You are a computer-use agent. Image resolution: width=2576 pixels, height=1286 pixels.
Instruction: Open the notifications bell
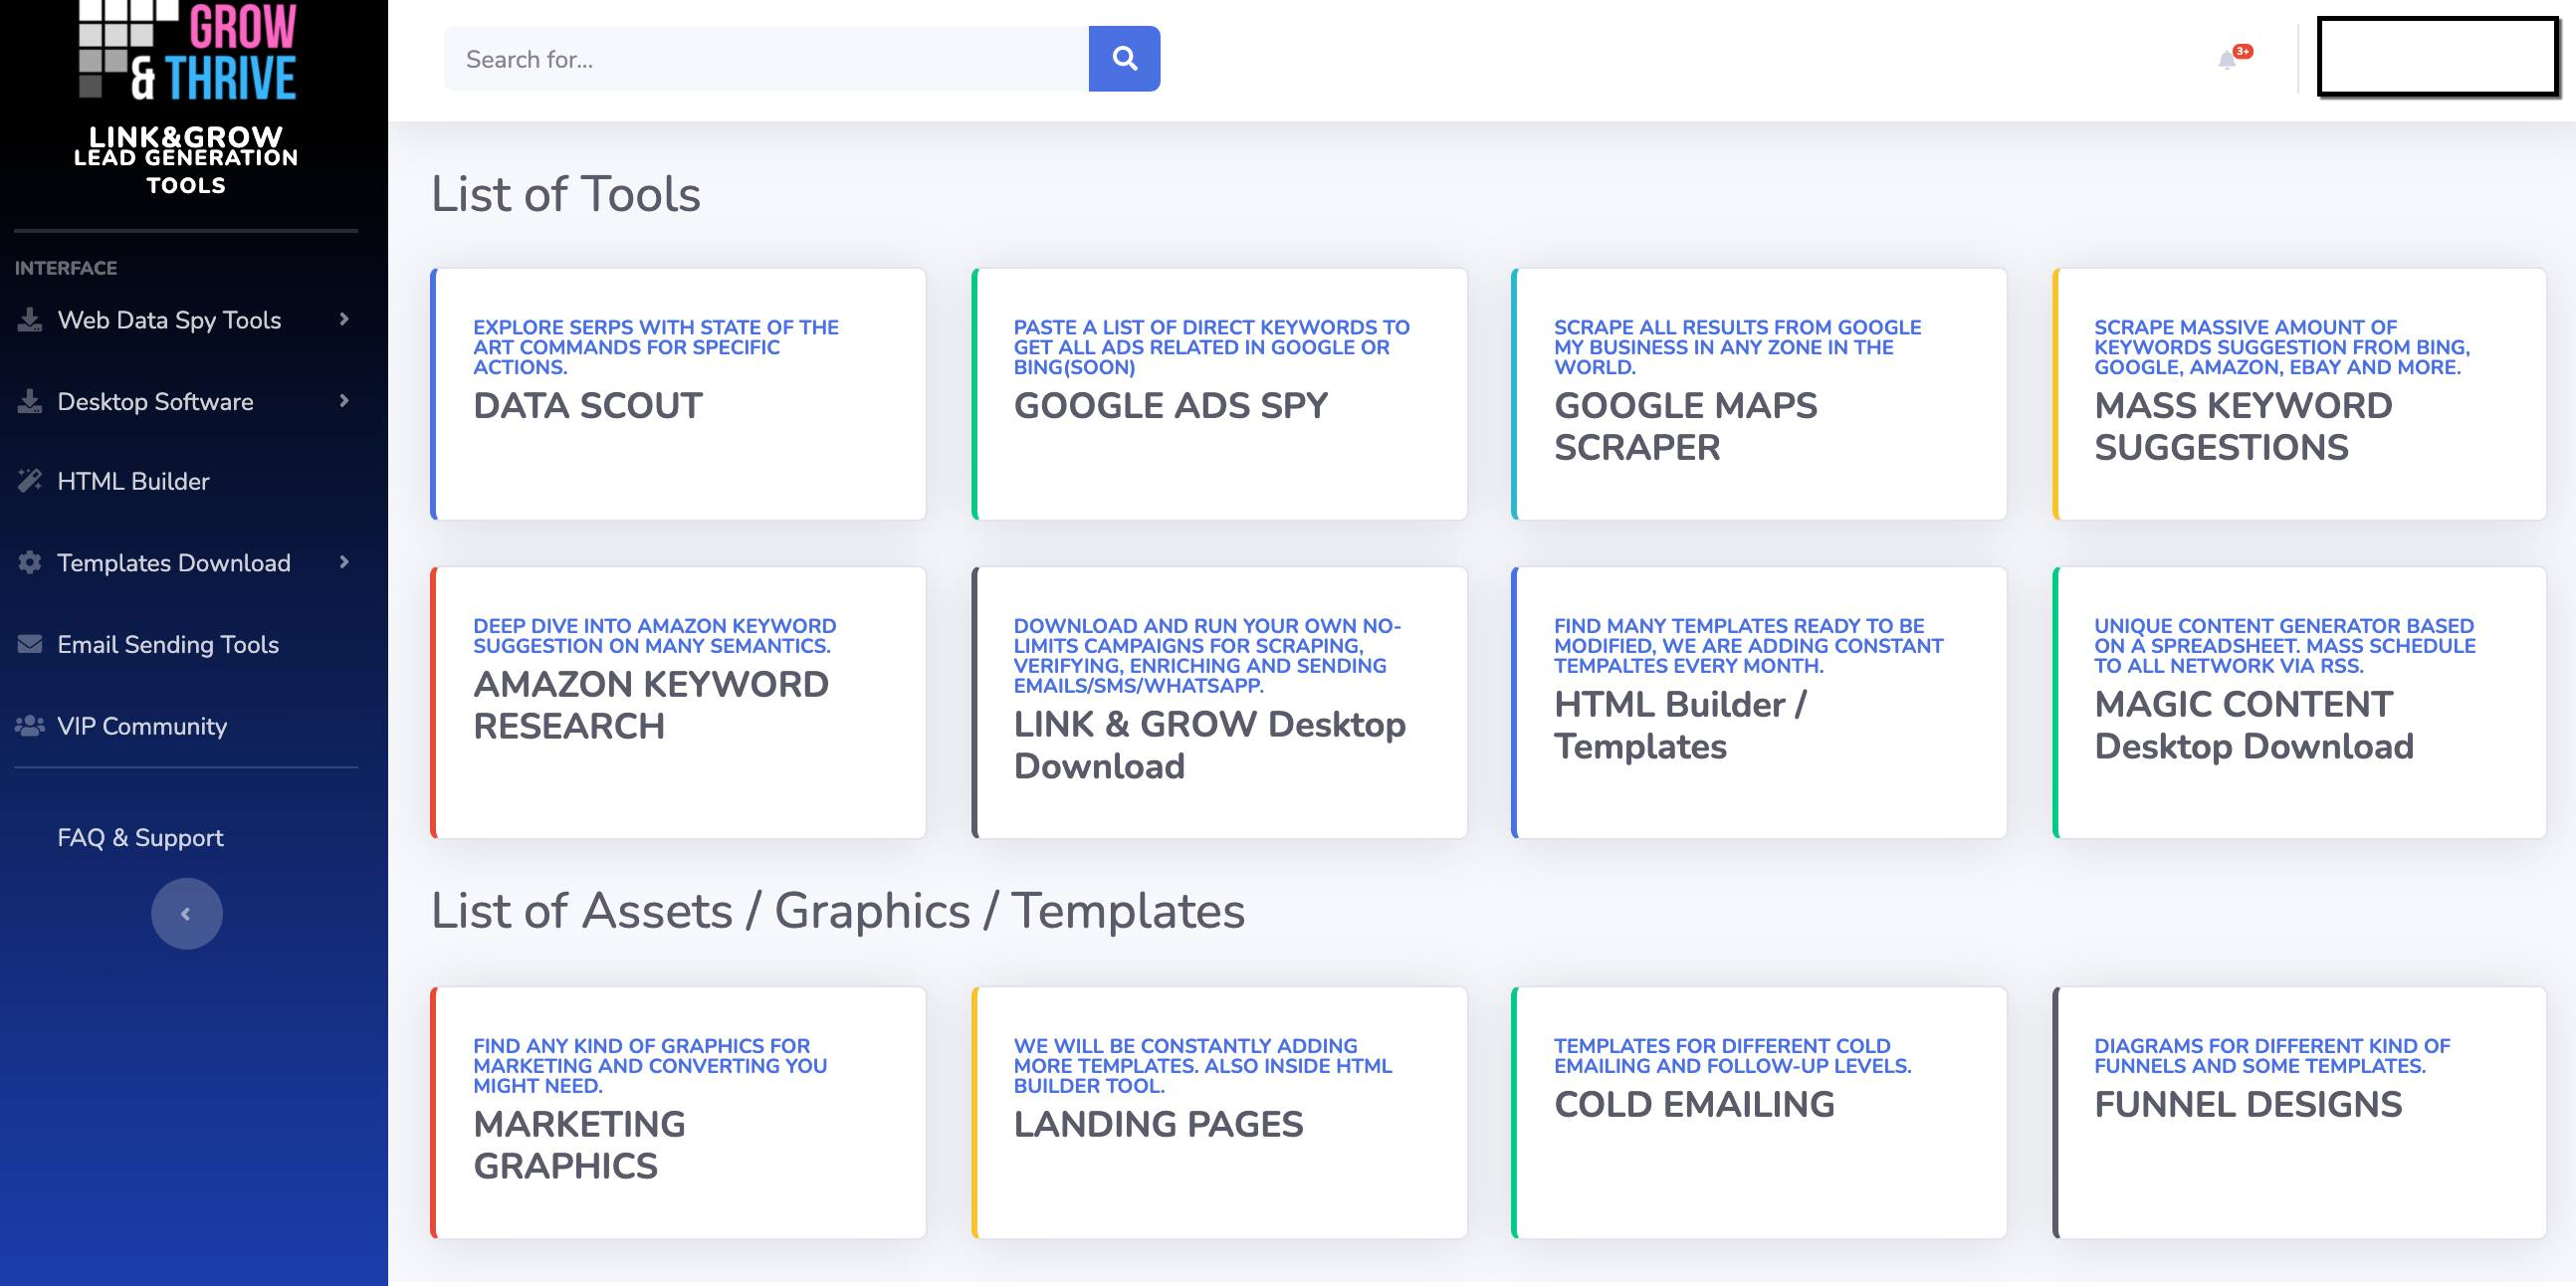pos(2227,60)
